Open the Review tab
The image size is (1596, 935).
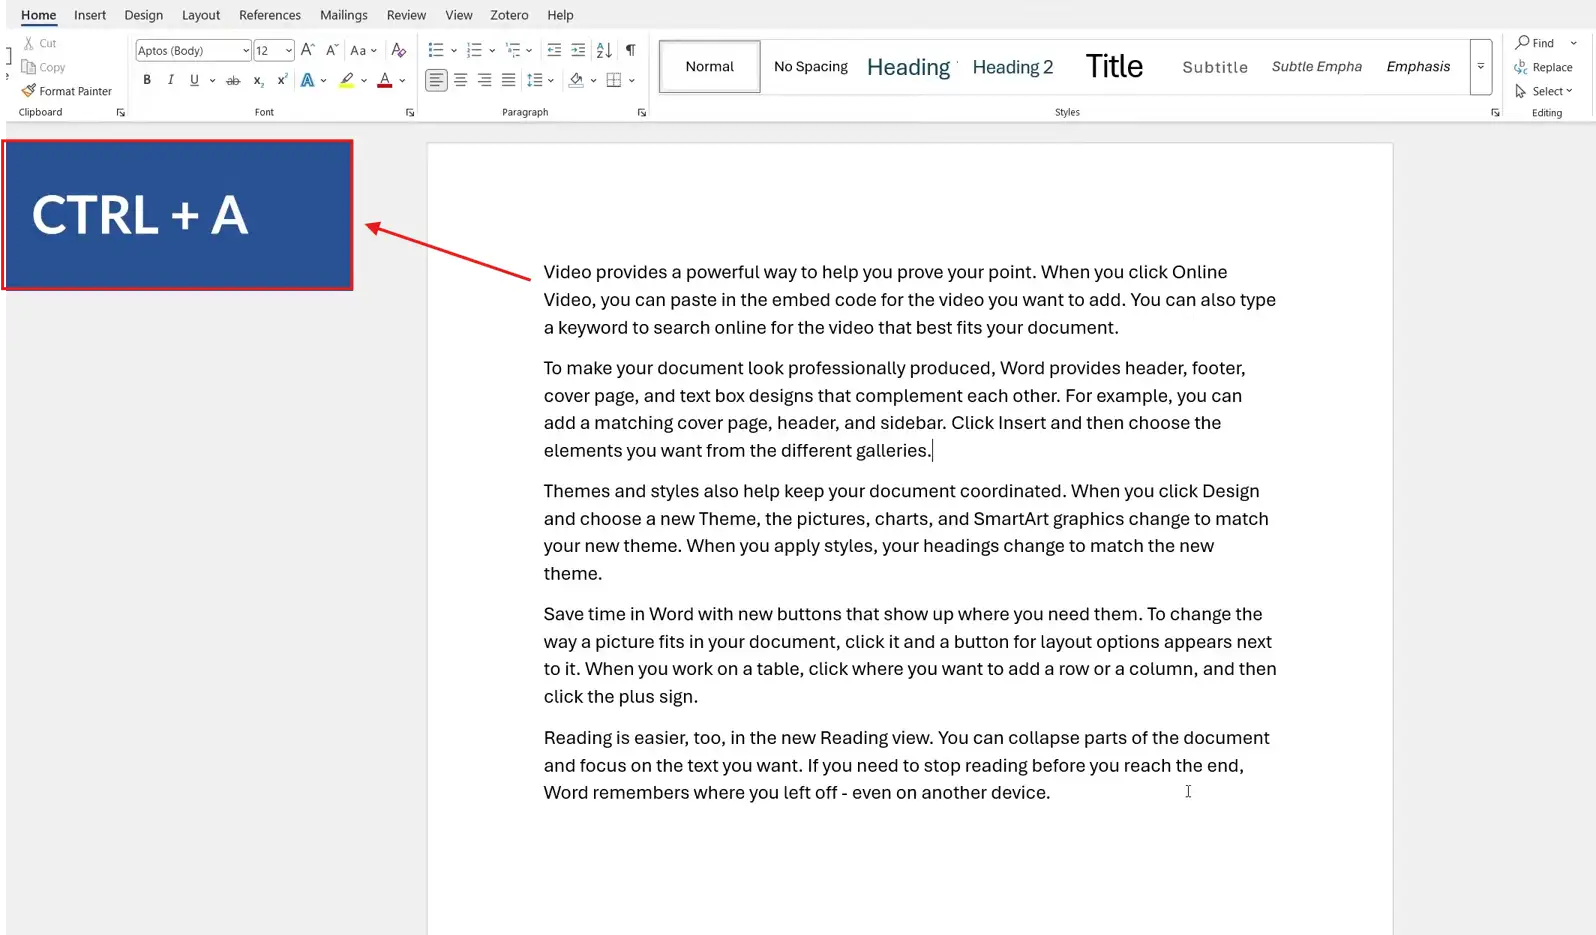coord(406,15)
